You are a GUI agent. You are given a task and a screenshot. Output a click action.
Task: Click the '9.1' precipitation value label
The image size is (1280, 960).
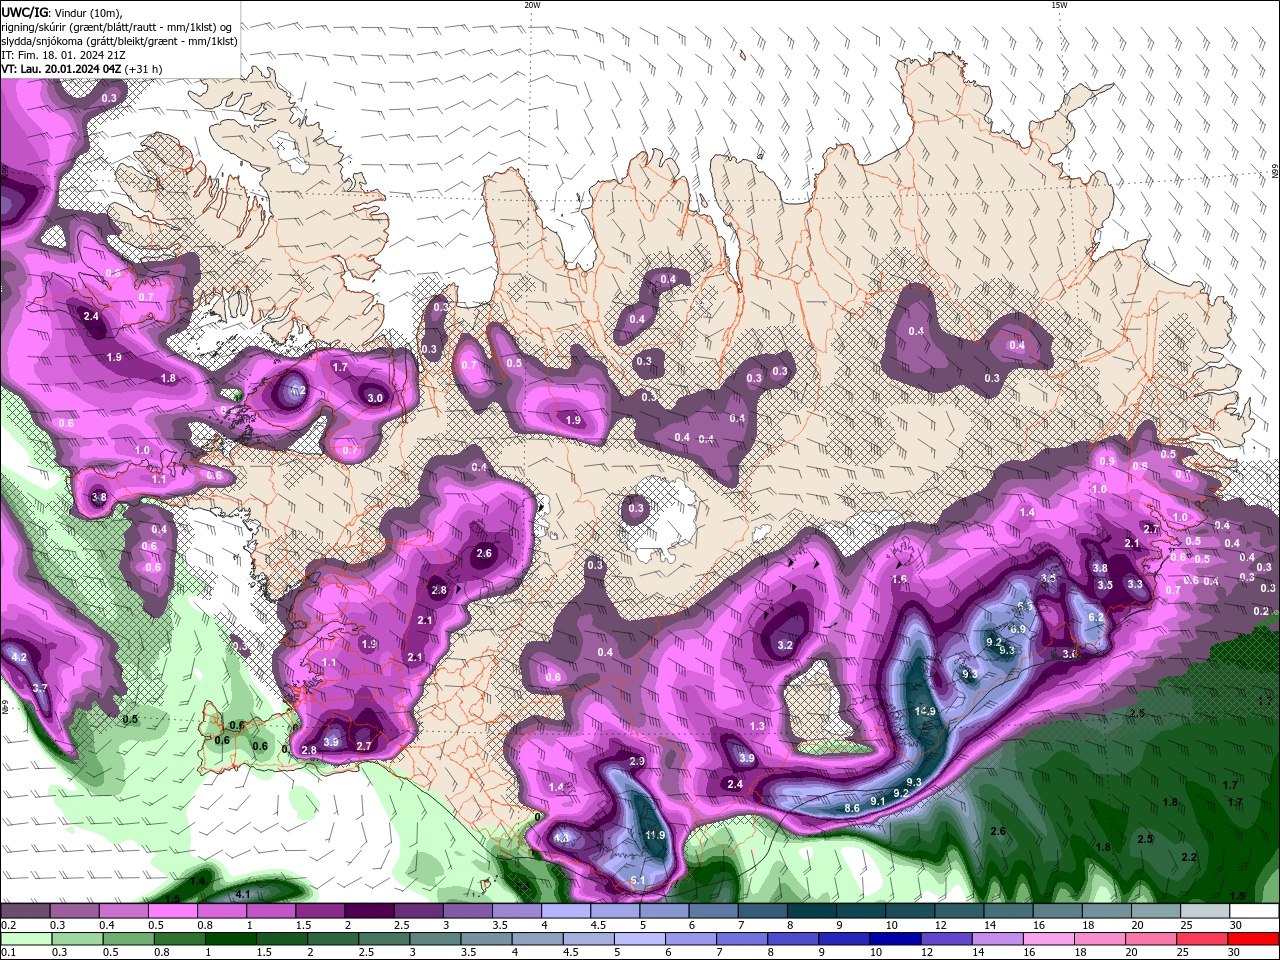click(x=877, y=801)
